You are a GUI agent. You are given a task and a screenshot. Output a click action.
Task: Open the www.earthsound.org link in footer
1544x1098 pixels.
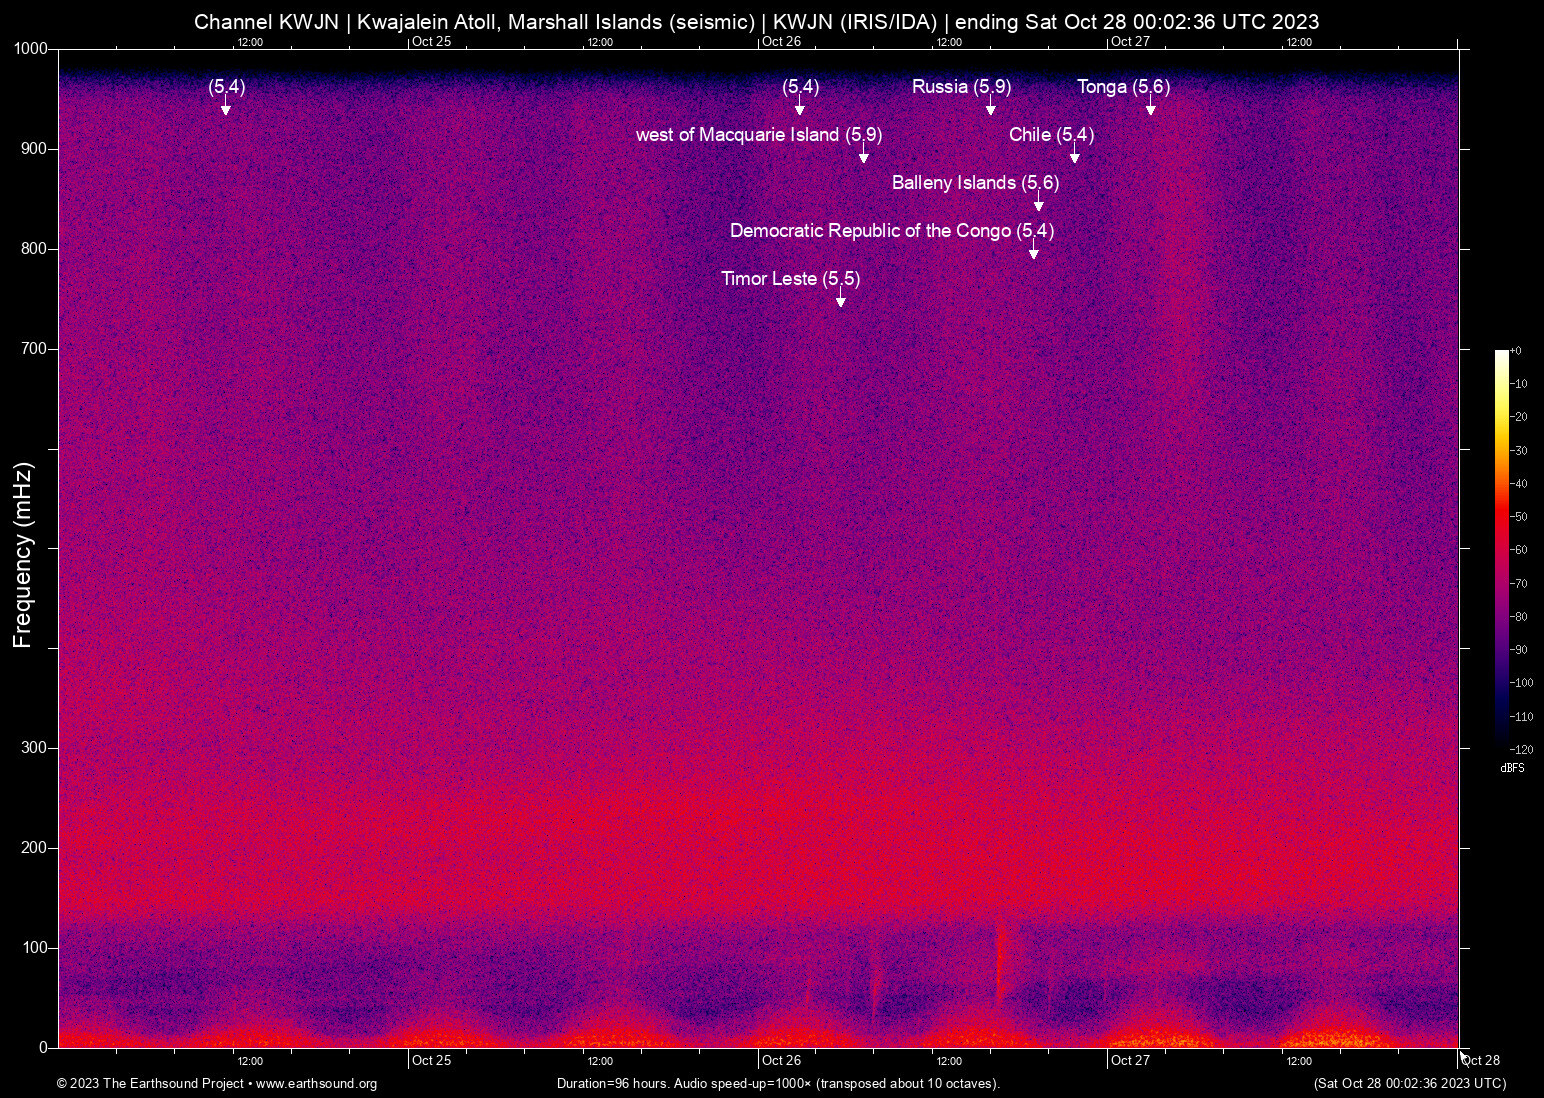point(316,1084)
